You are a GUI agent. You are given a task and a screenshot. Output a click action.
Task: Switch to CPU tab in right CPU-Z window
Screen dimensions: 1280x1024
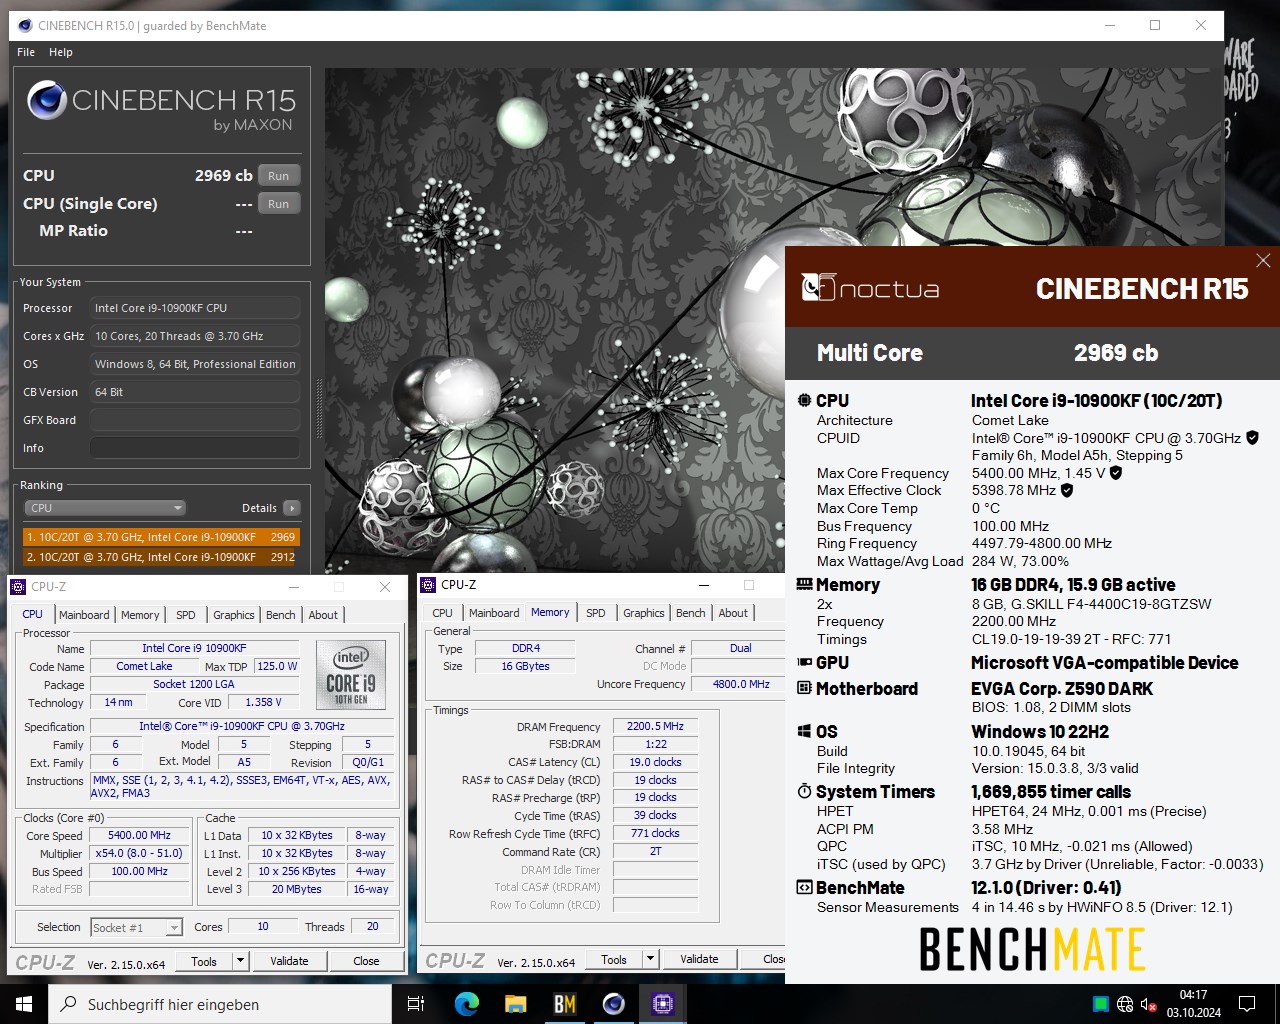443,613
